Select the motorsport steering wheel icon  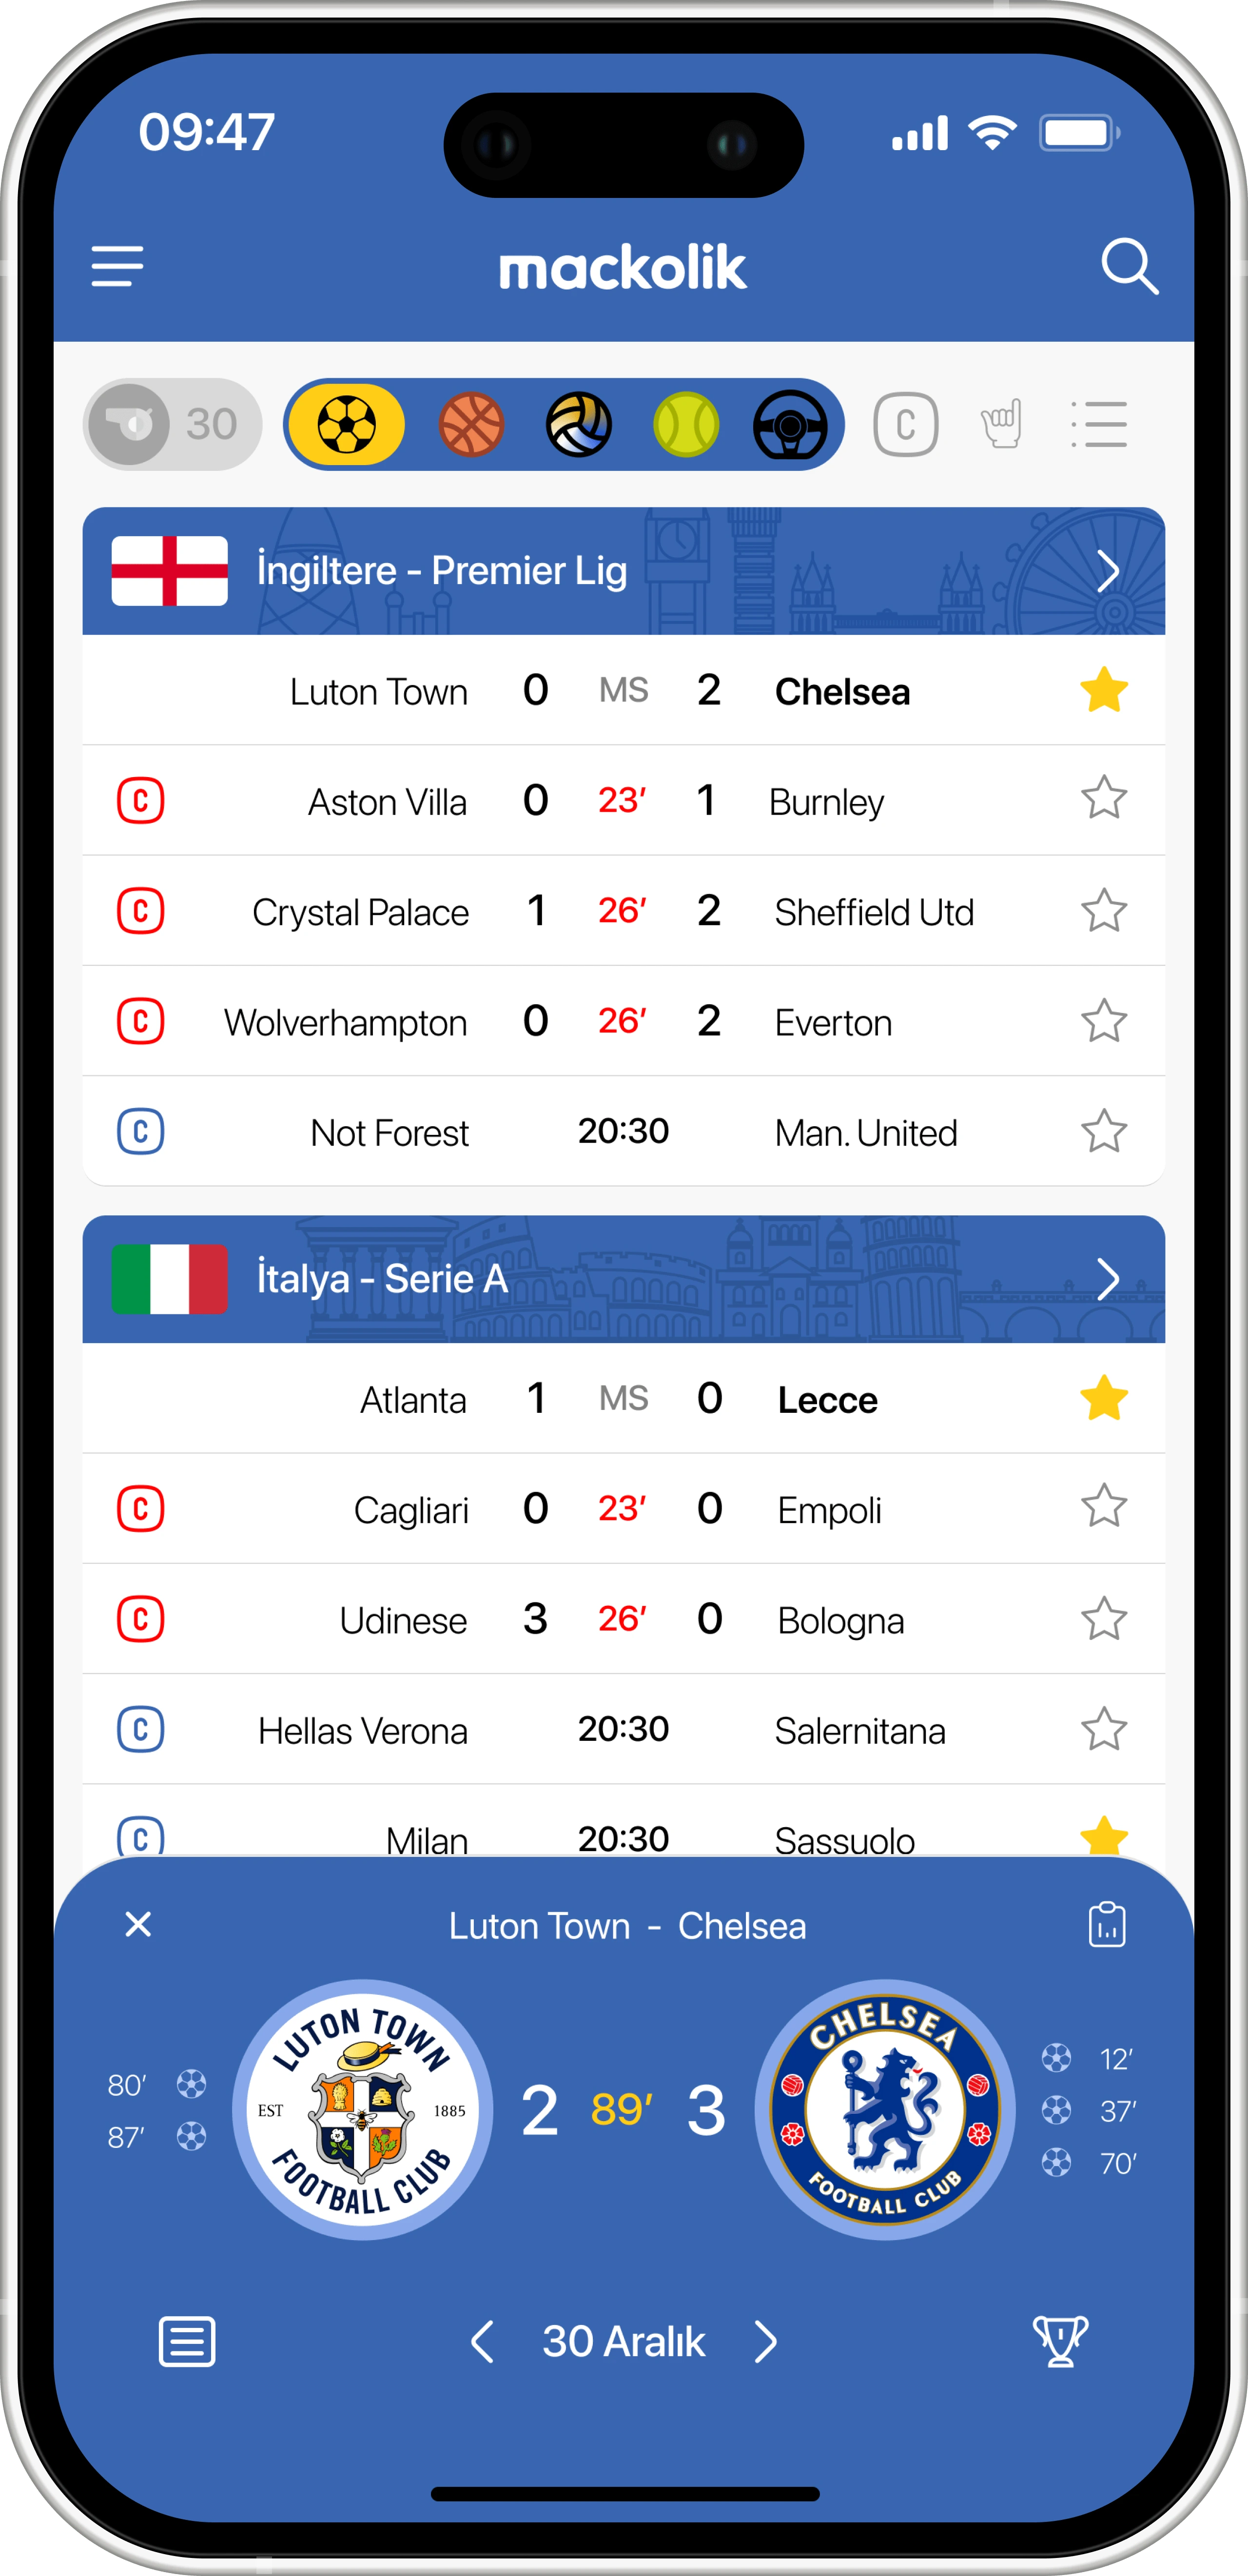coord(790,425)
